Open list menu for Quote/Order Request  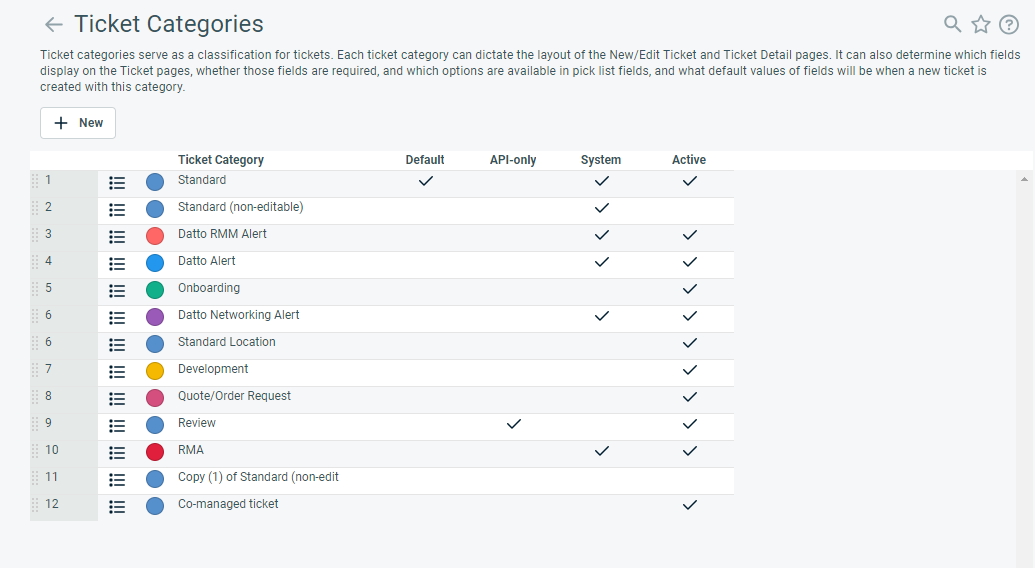117,399
